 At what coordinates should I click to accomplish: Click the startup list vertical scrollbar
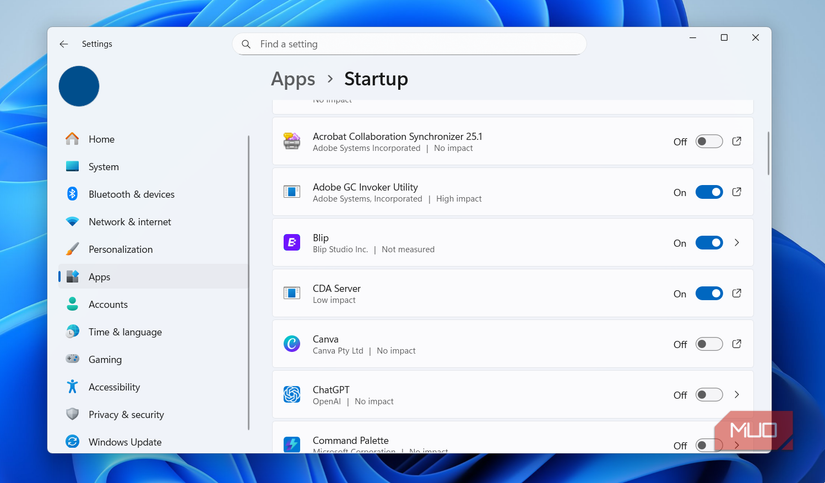coord(768,153)
